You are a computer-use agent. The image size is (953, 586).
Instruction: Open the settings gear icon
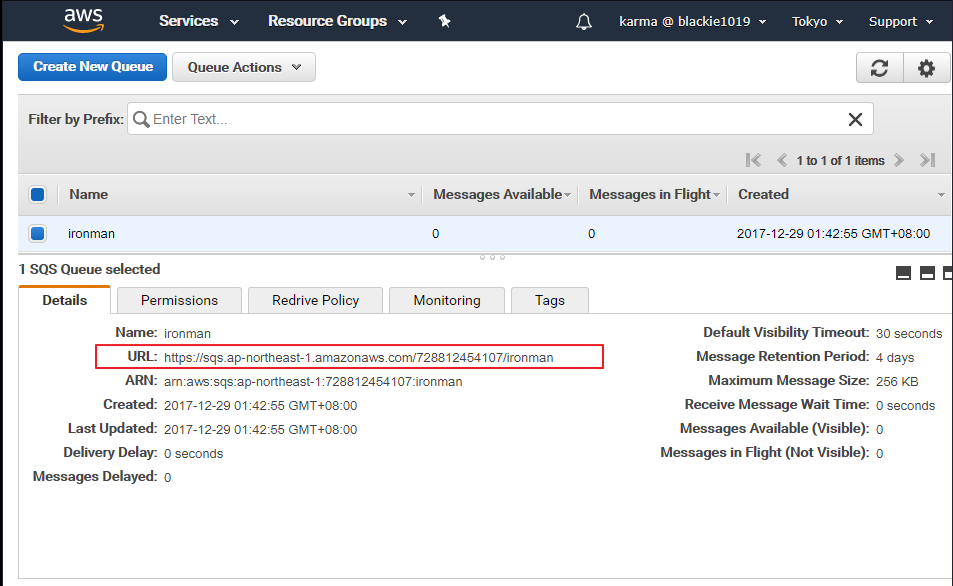pos(926,68)
